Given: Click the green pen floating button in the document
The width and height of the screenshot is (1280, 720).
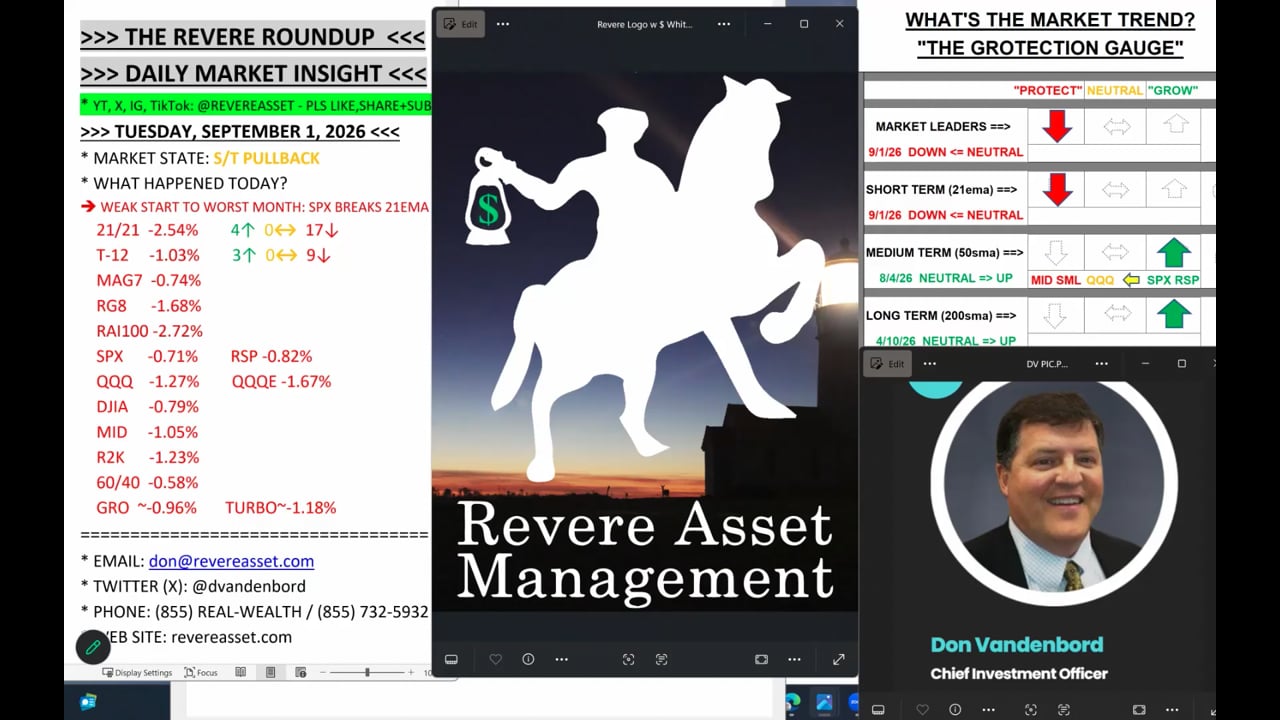Looking at the screenshot, I should pos(93,648).
